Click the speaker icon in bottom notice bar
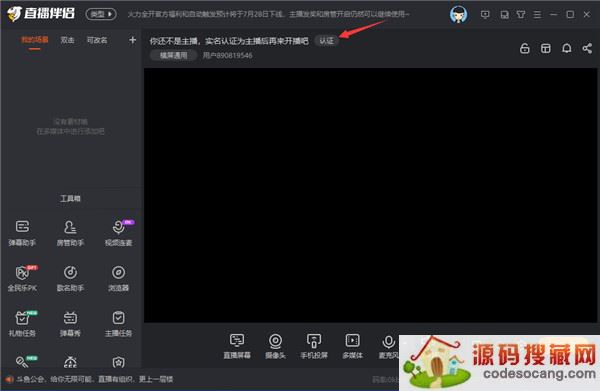 [x=9, y=379]
